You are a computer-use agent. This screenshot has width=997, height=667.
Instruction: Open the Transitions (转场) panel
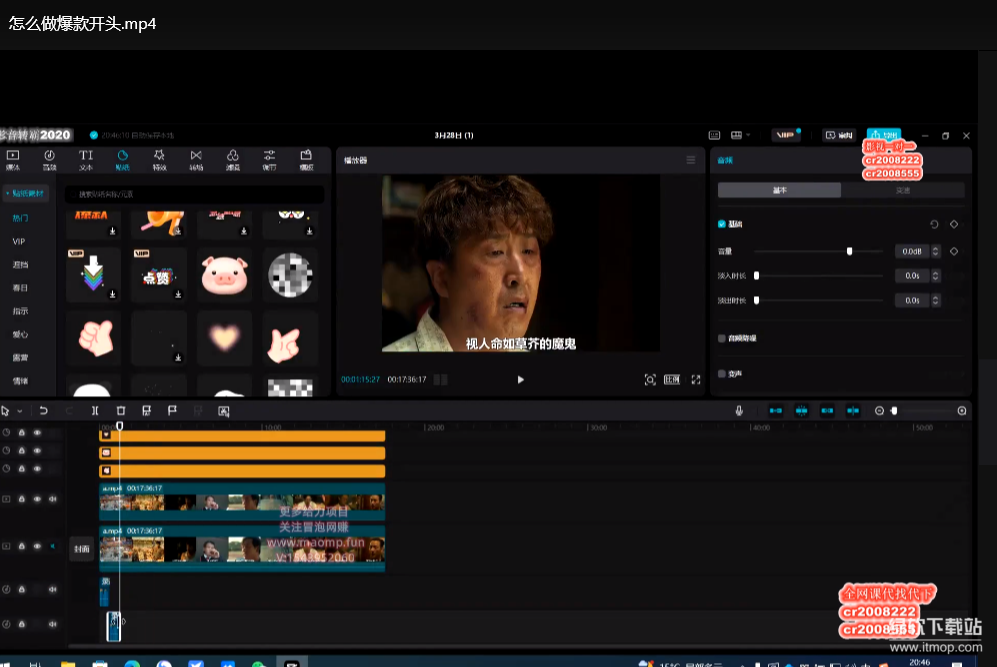[x=196, y=159]
